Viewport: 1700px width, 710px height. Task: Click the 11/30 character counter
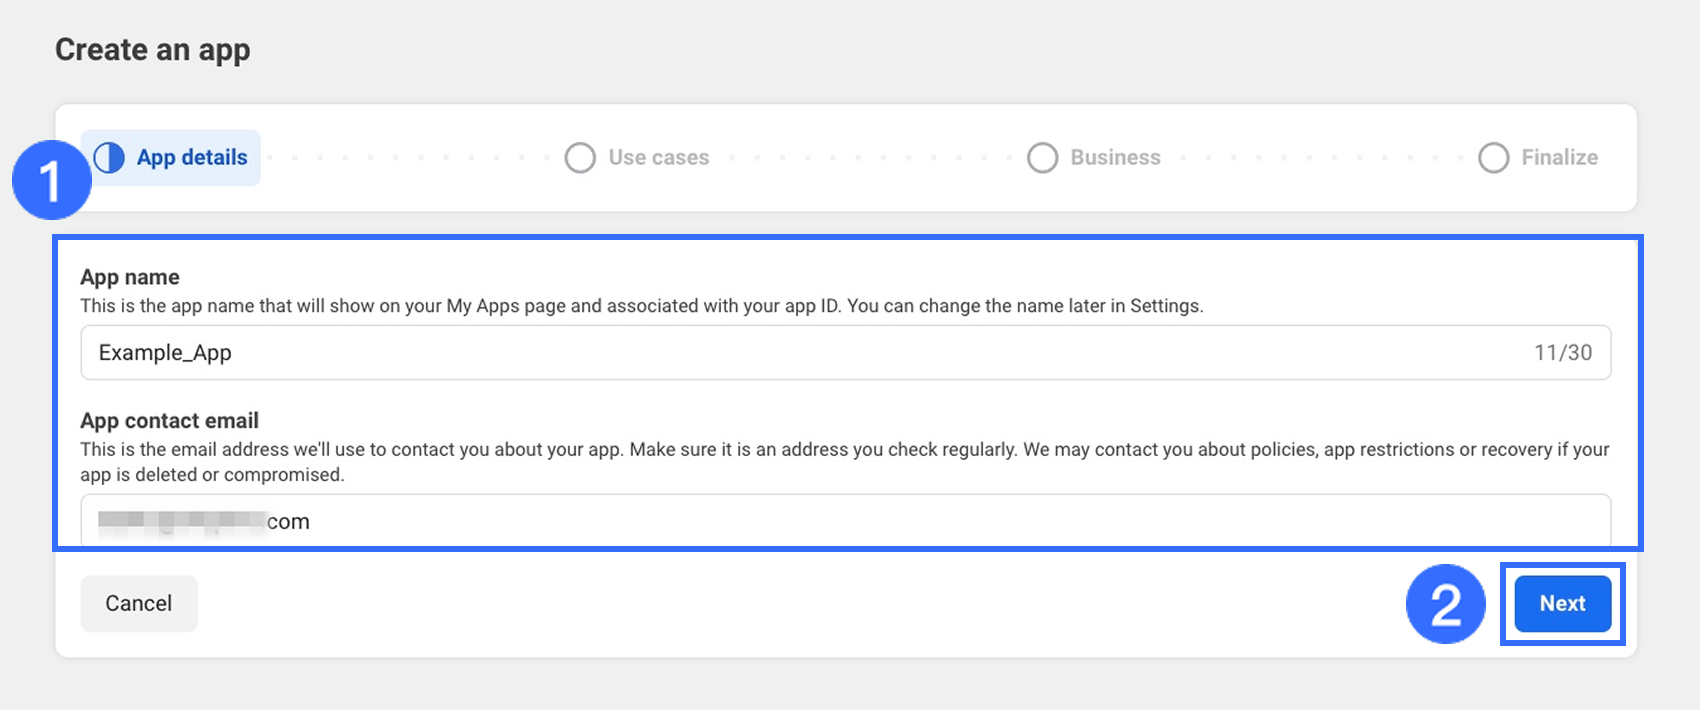pyautogui.click(x=1562, y=352)
